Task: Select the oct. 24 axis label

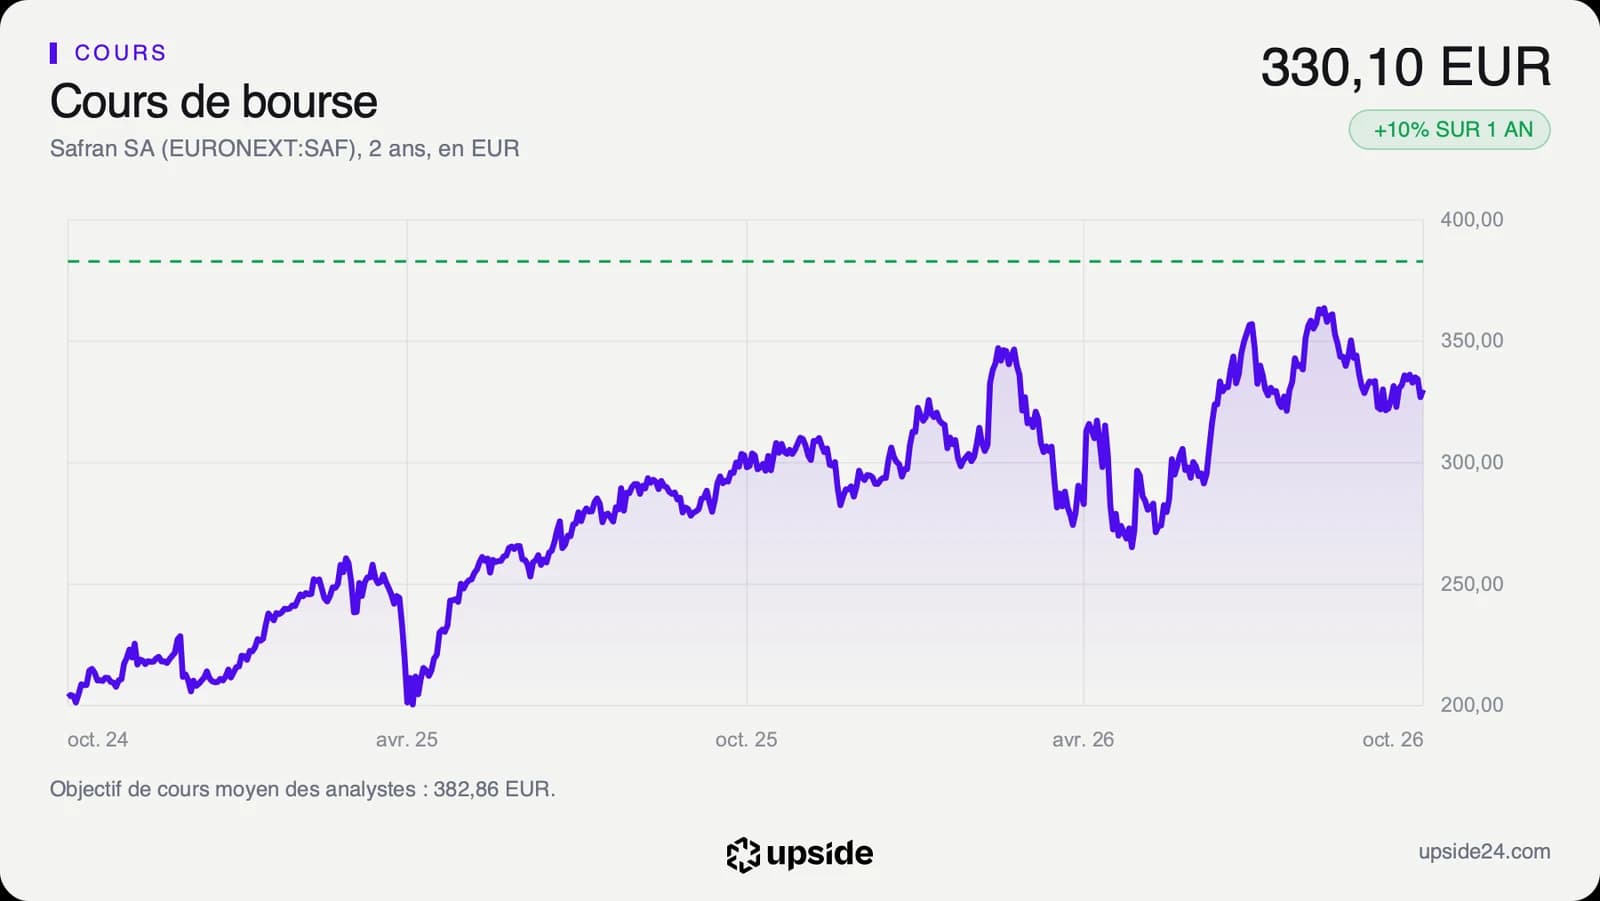Action: (97, 740)
